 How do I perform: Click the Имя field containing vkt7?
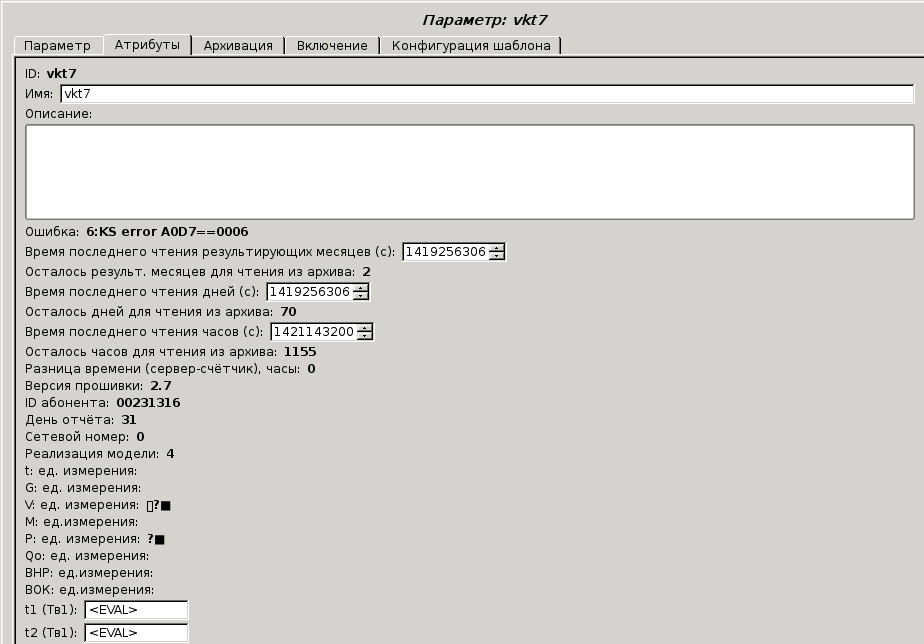tap(486, 94)
